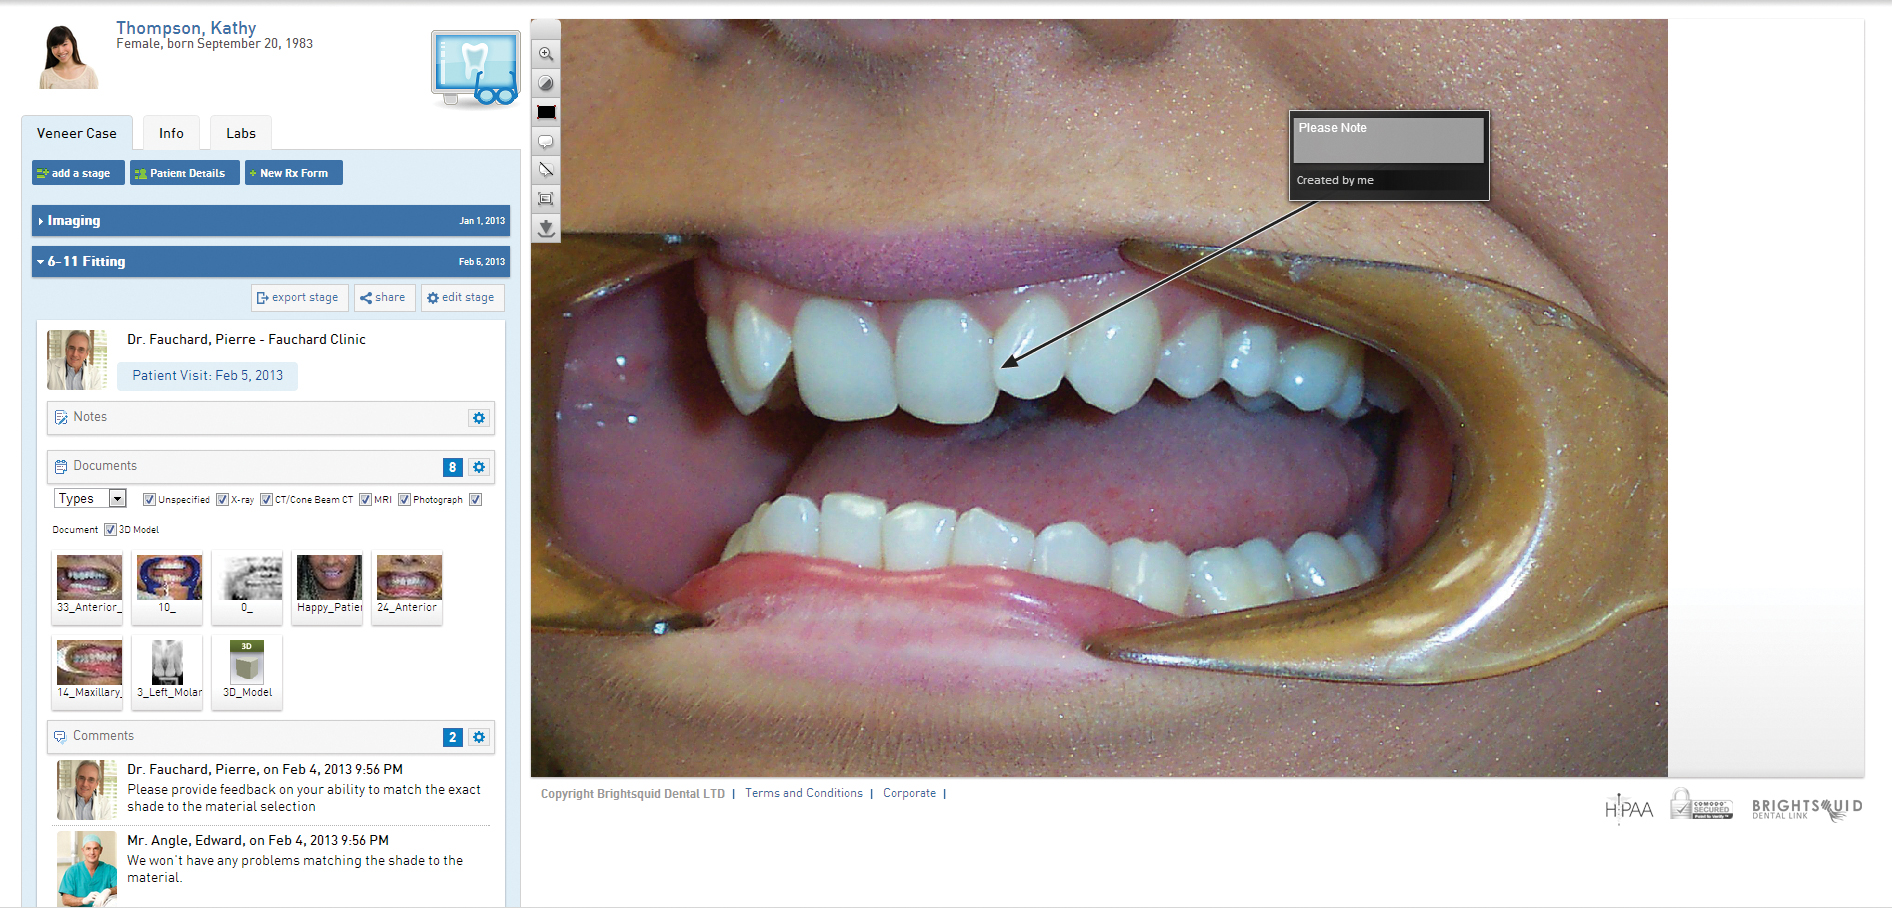Click the hide annotations crossed bubble icon

click(546, 170)
